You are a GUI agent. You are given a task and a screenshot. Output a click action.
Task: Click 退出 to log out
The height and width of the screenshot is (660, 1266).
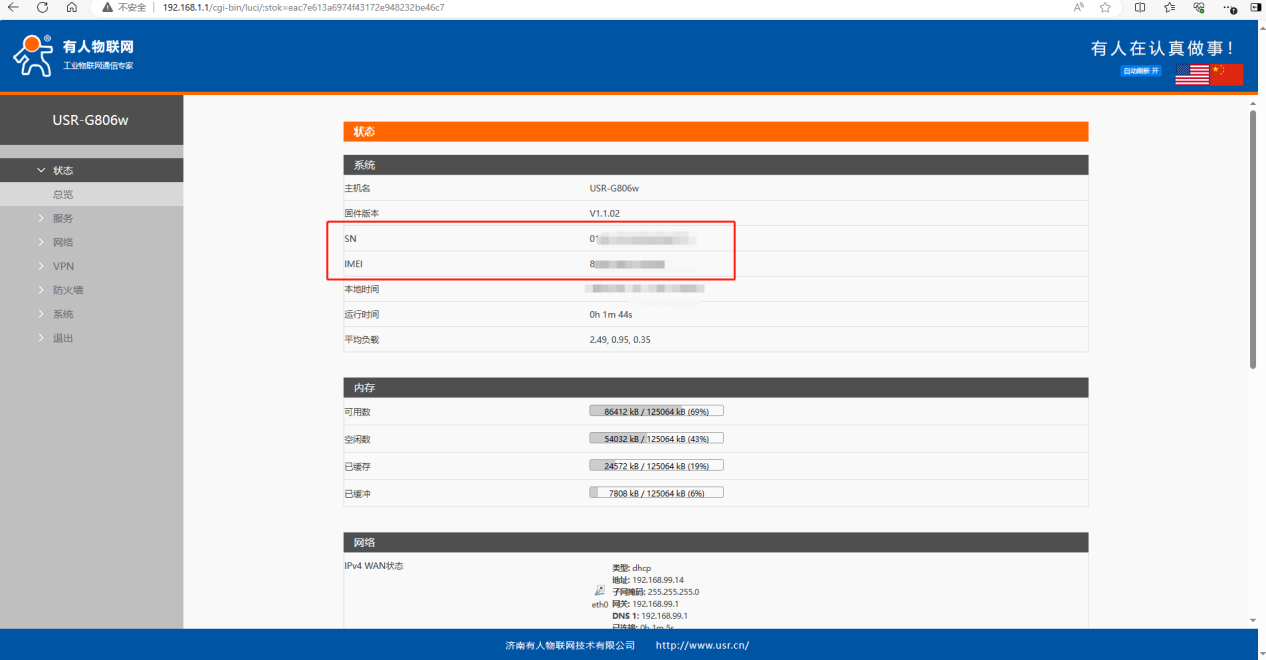pos(62,338)
